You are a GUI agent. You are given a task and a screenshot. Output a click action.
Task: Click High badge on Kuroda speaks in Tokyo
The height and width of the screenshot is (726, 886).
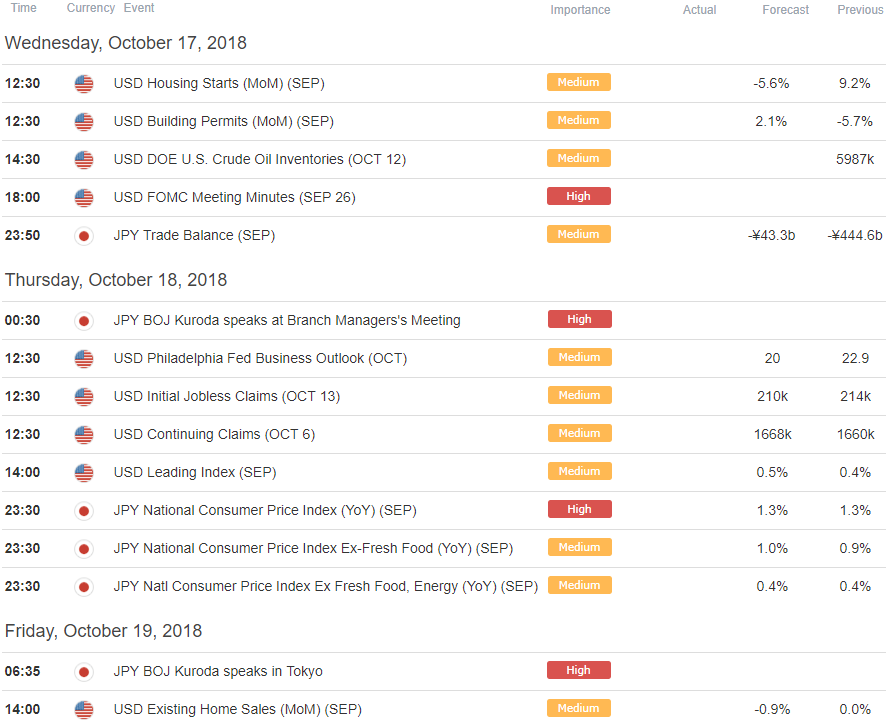(x=579, y=670)
